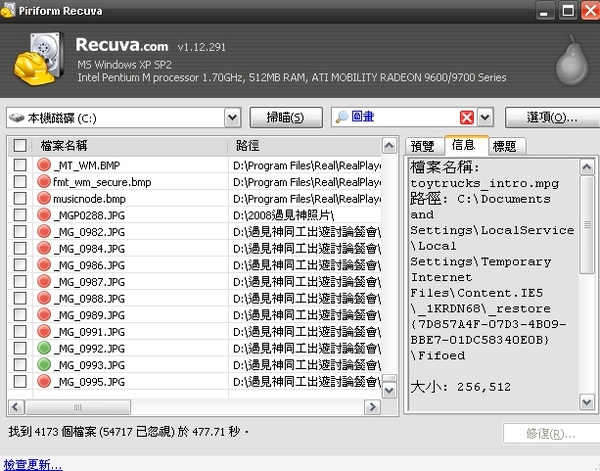Check the box for musicnode.bmp
The height and width of the screenshot is (471, 600).
20,198
